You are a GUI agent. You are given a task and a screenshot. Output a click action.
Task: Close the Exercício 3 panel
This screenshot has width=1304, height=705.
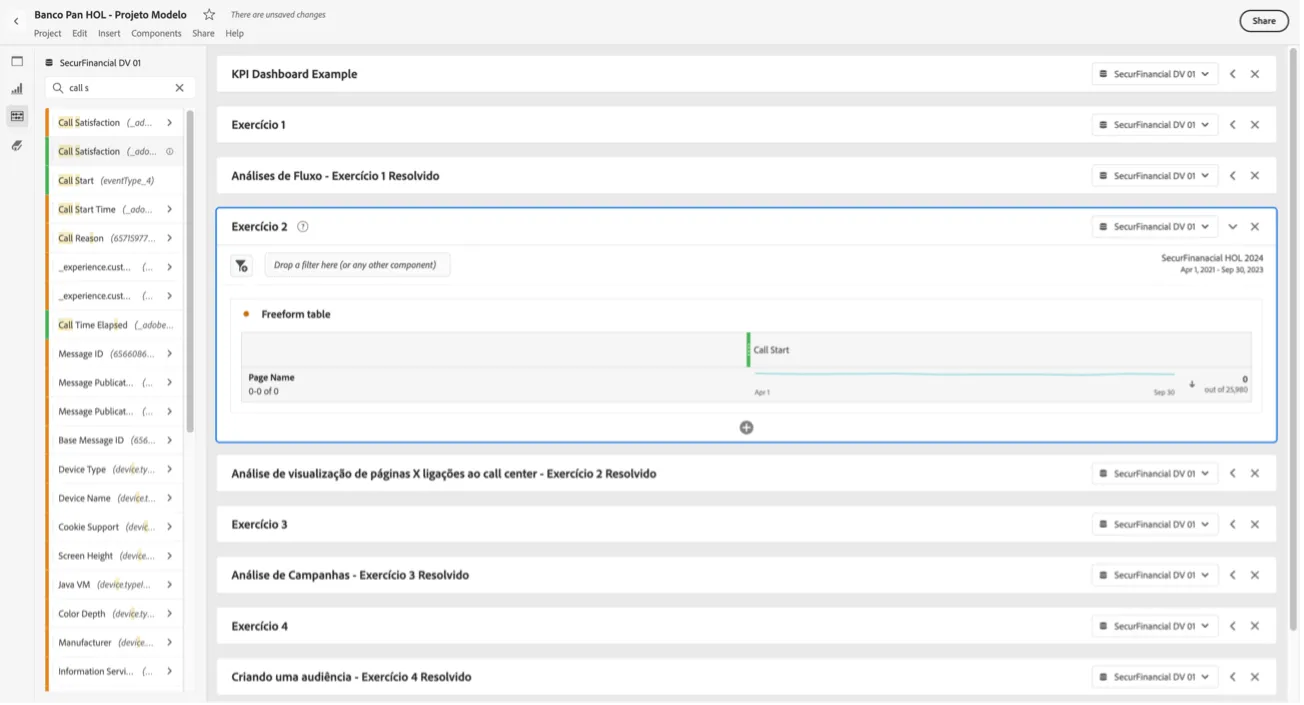pyautogui.click(x=1255, y=525)
